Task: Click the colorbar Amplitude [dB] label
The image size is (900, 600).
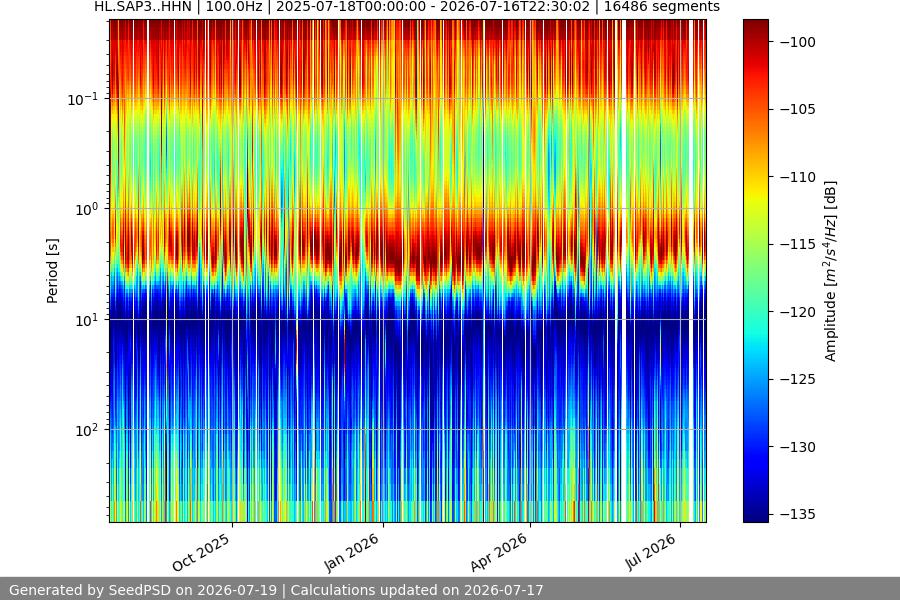Action: [831, 271]
